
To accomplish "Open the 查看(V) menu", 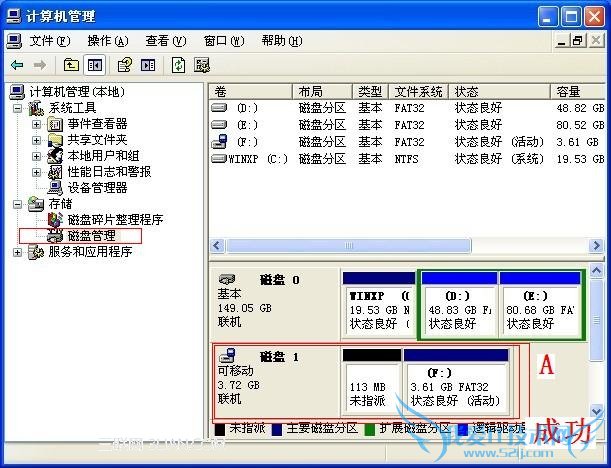I will (165, 41).
